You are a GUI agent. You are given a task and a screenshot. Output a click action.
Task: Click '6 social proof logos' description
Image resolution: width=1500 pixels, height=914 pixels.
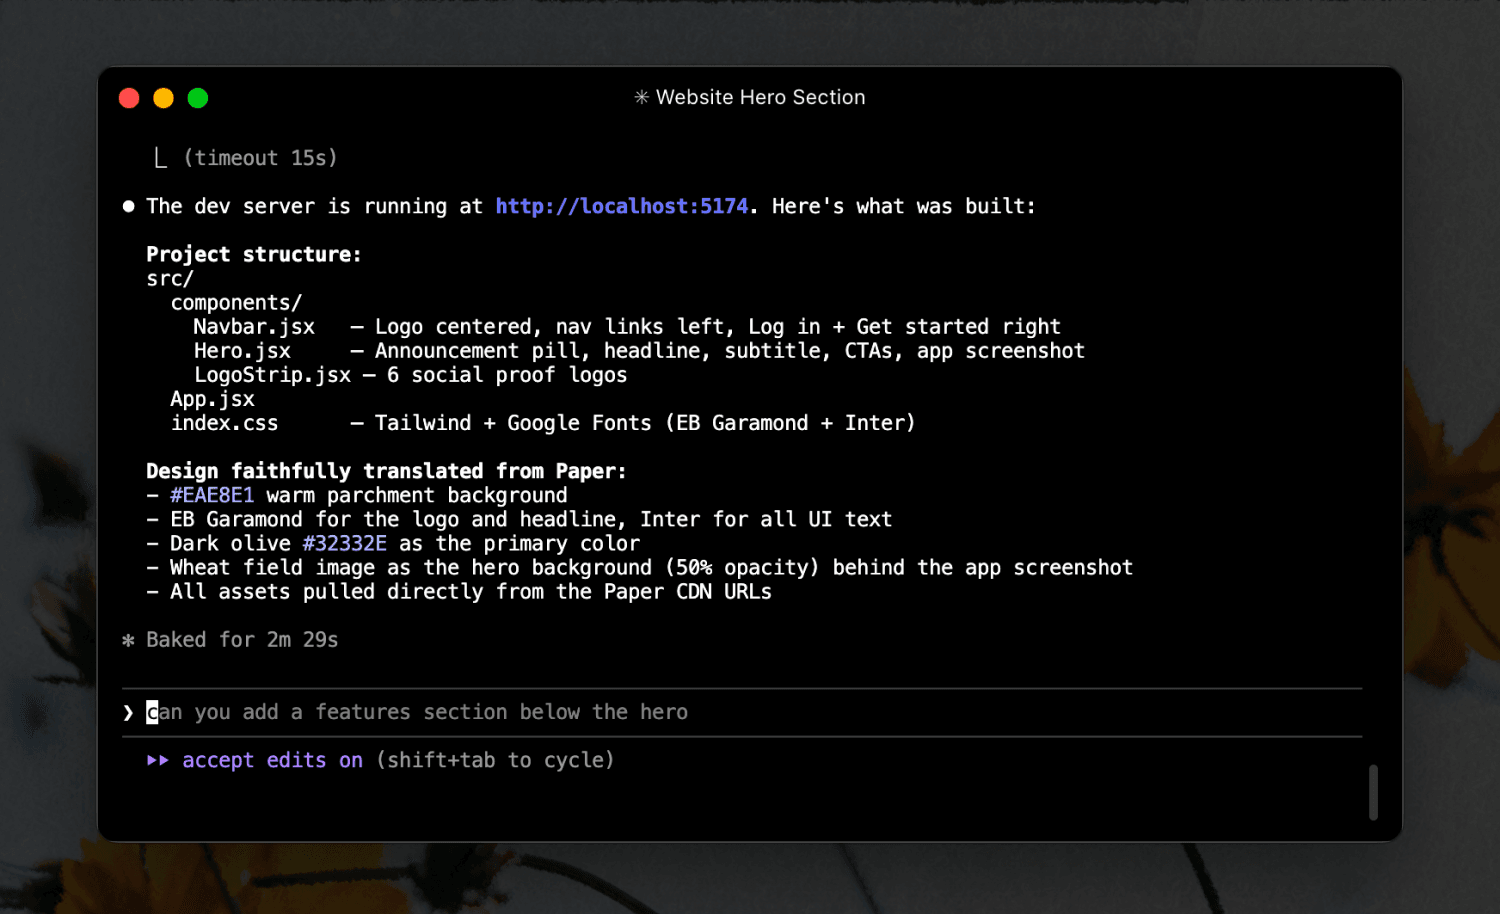[507, 375]
